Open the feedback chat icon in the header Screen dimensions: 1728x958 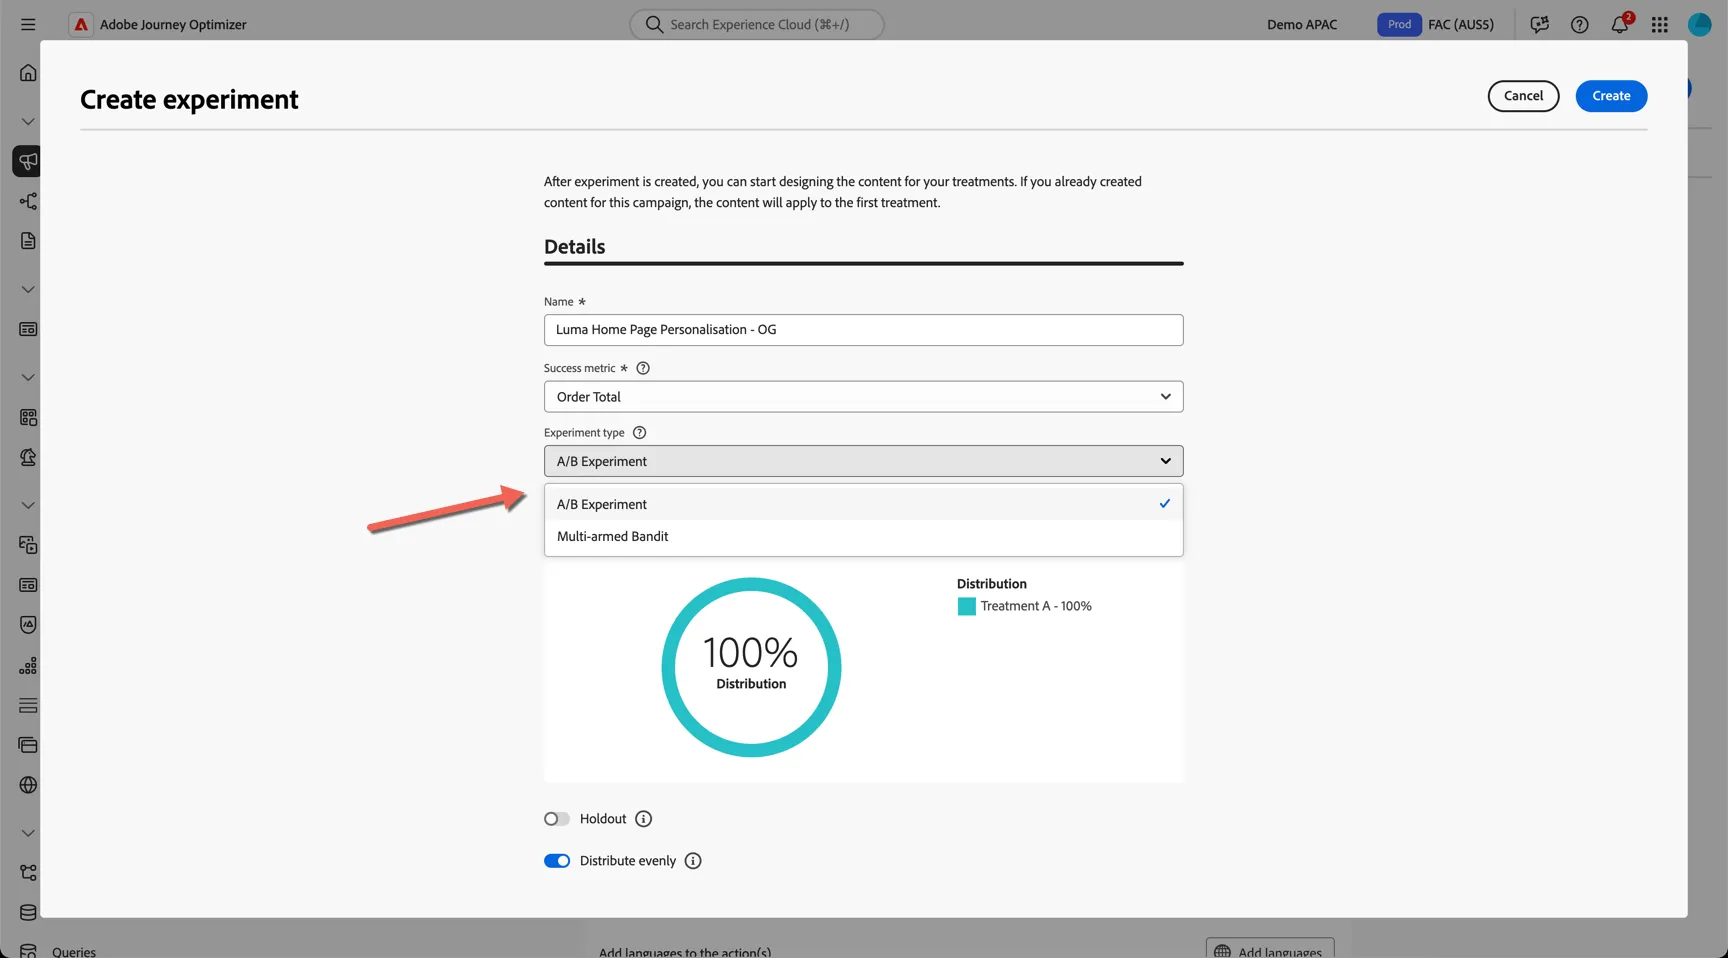coord(1539,24)
